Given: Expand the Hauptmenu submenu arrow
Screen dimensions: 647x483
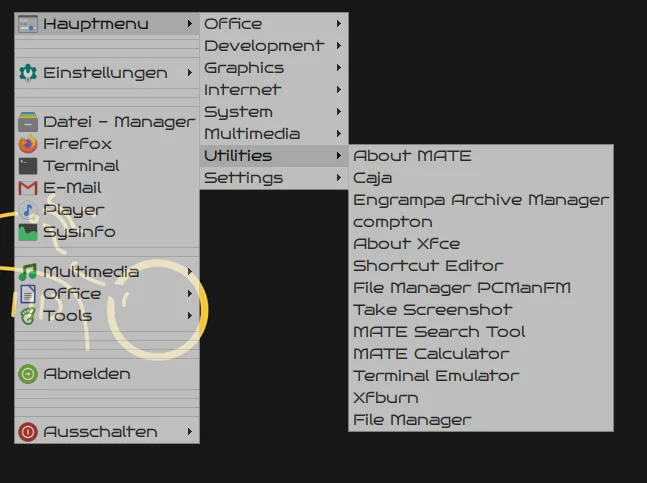Looking at the screenshot, I should [x=189, y=24].
